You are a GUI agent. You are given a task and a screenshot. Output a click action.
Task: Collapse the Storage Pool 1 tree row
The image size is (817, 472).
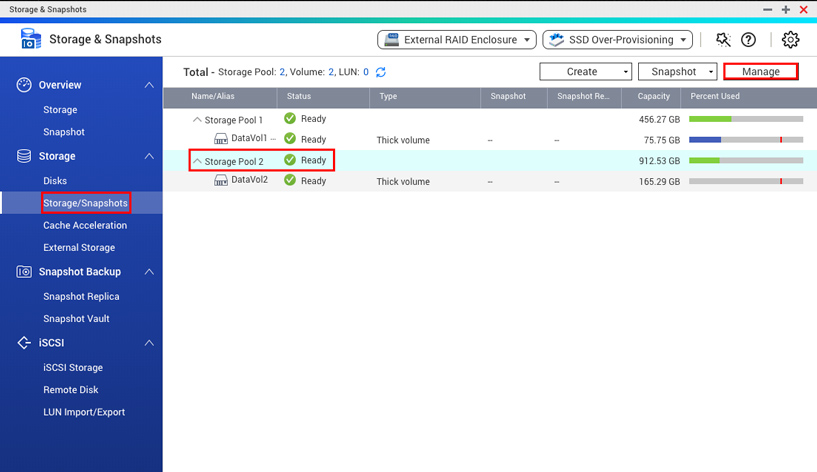point(197,119)
